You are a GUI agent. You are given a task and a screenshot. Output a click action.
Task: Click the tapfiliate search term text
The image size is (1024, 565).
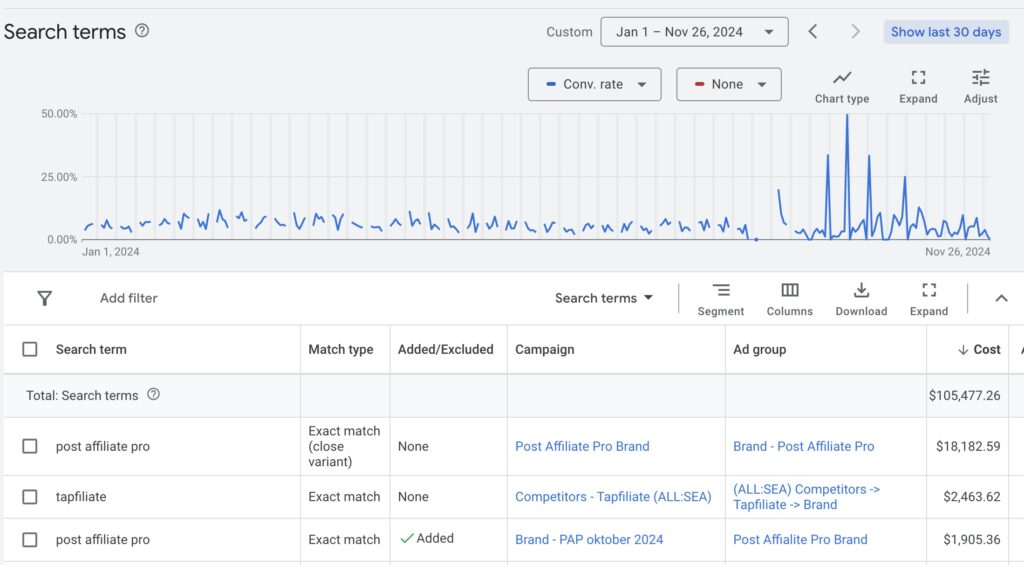coord(81,497)
